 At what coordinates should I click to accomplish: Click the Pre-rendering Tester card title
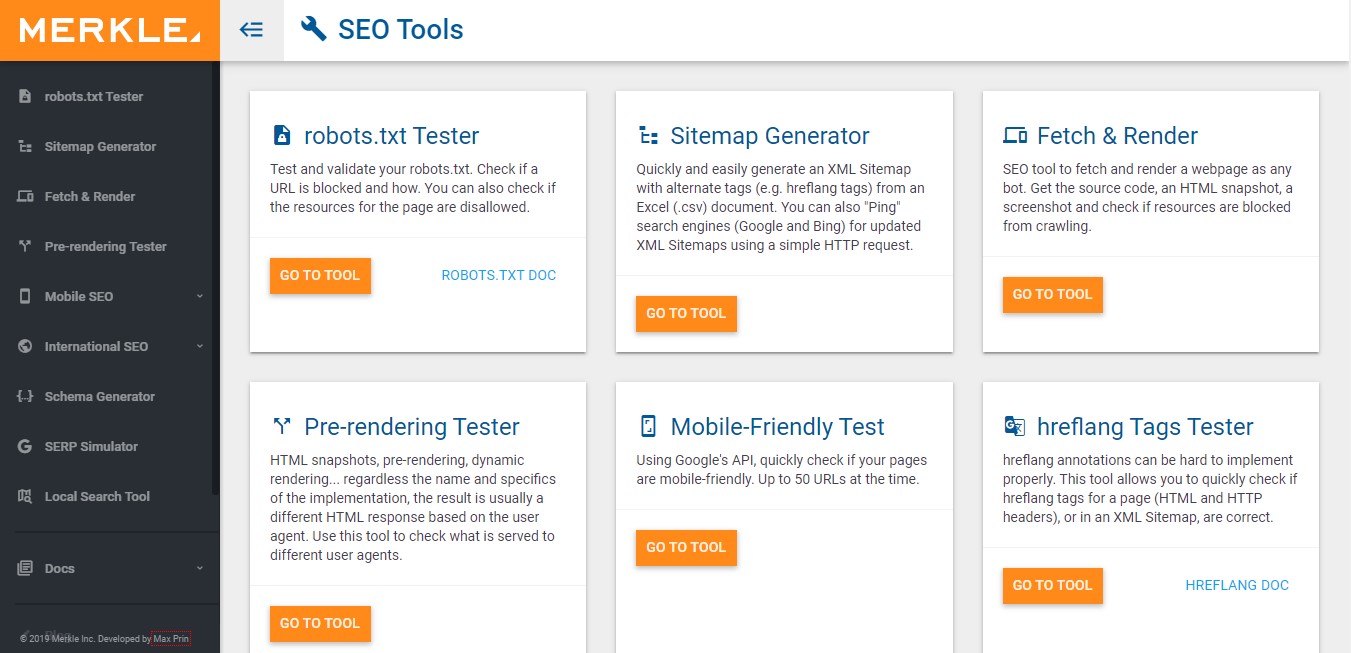tap(412, 427)
